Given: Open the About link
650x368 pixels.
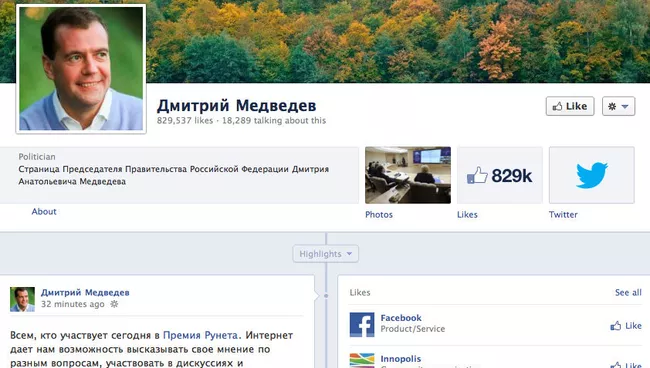Looking at the screenshot, I should (44, 211).
